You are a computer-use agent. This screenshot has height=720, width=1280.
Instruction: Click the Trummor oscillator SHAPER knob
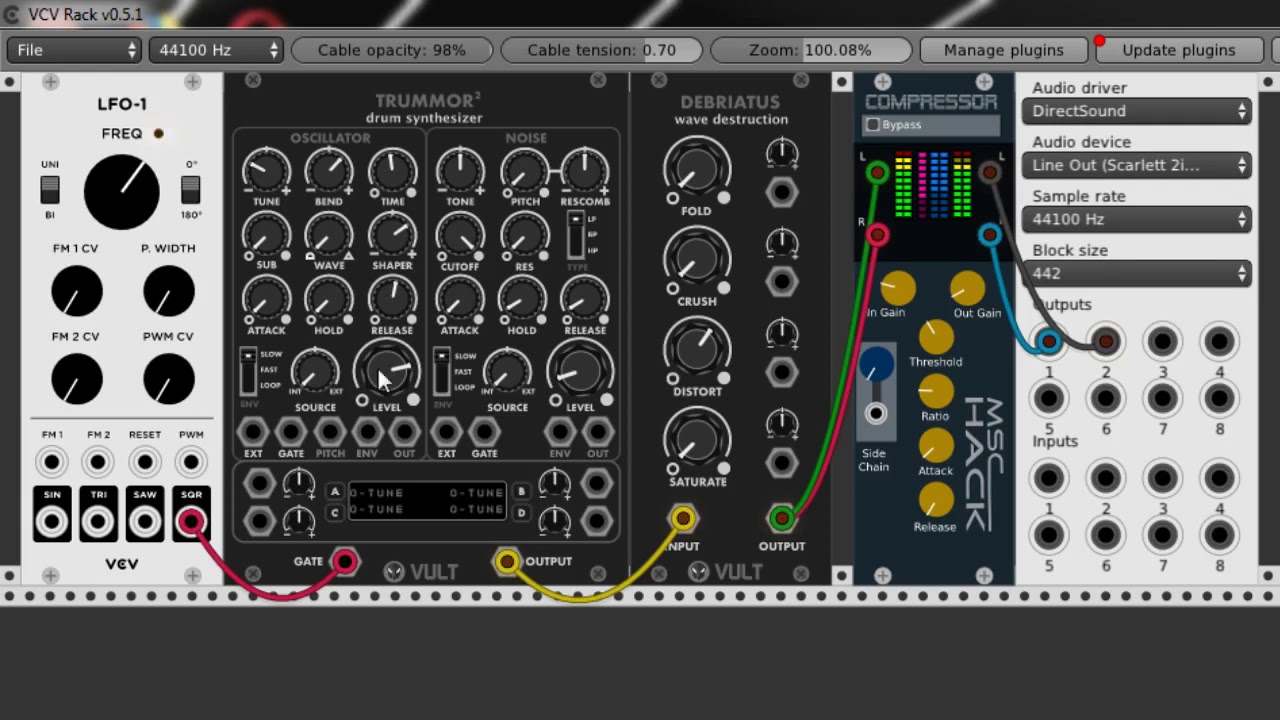pos(392,236)
